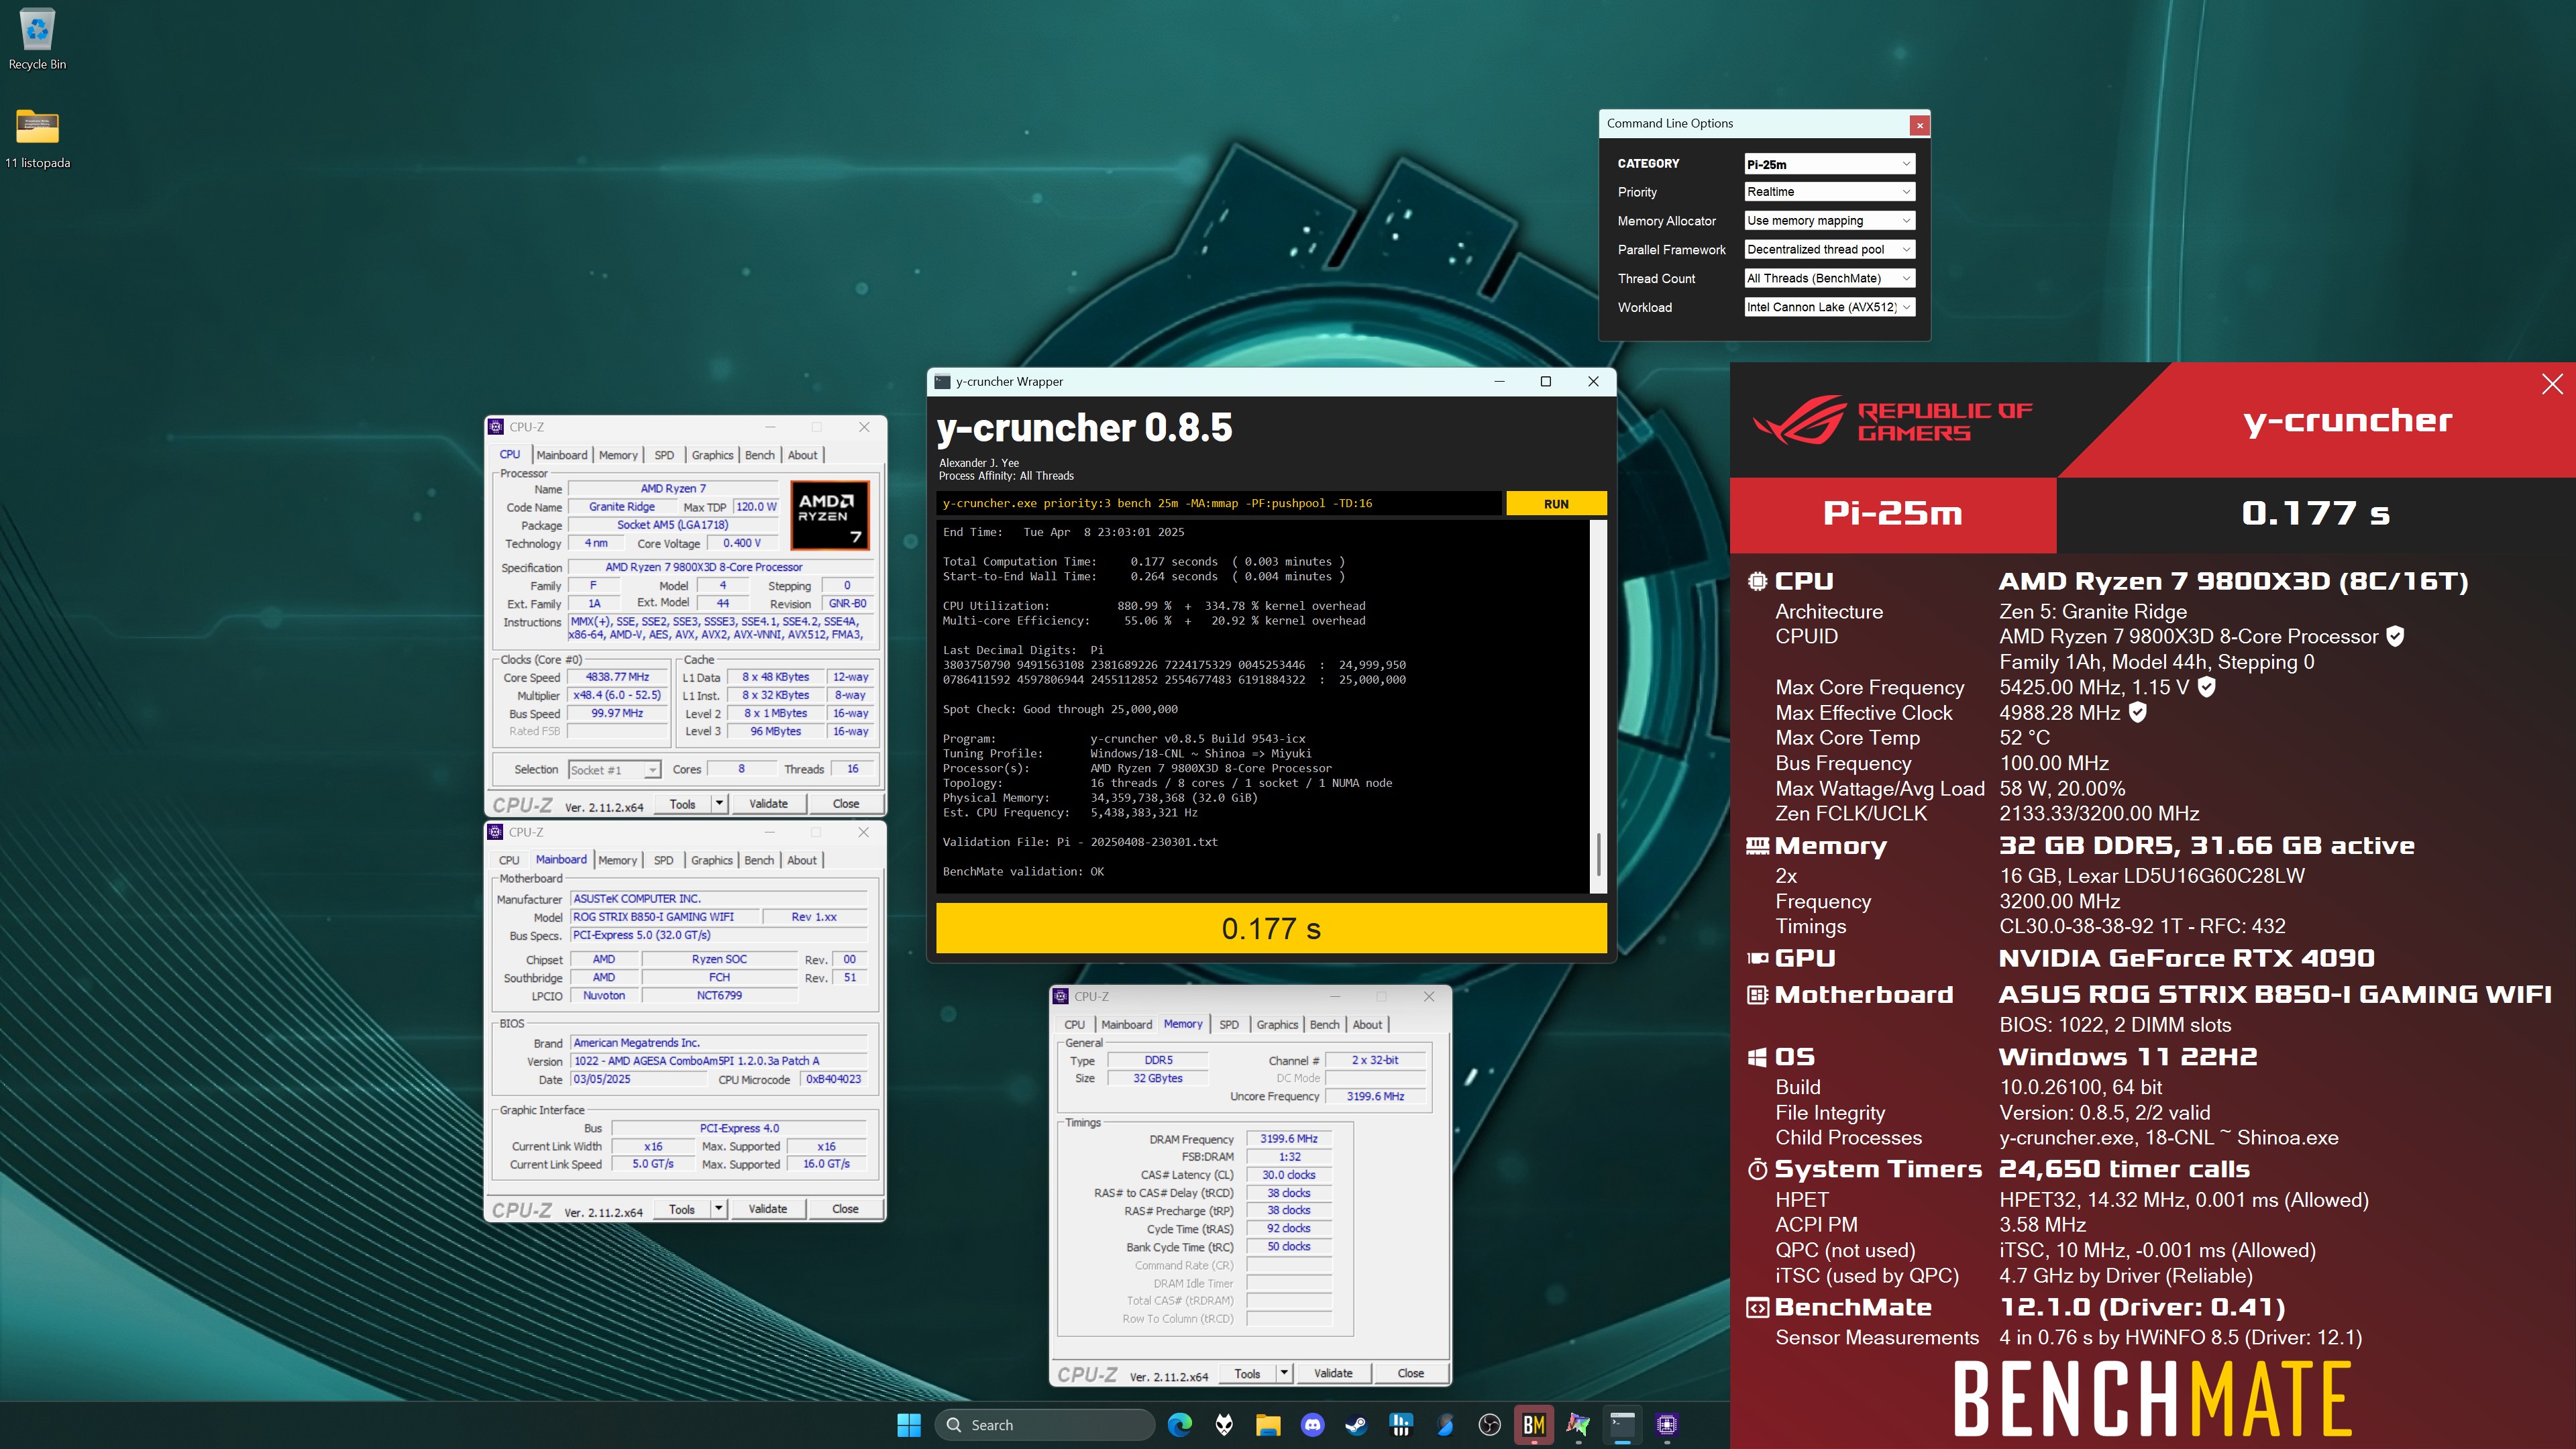Click Close button in CPU-Z Mainboard window
This screenshot has width=2576, height=1449.
tap(845, 1209)
